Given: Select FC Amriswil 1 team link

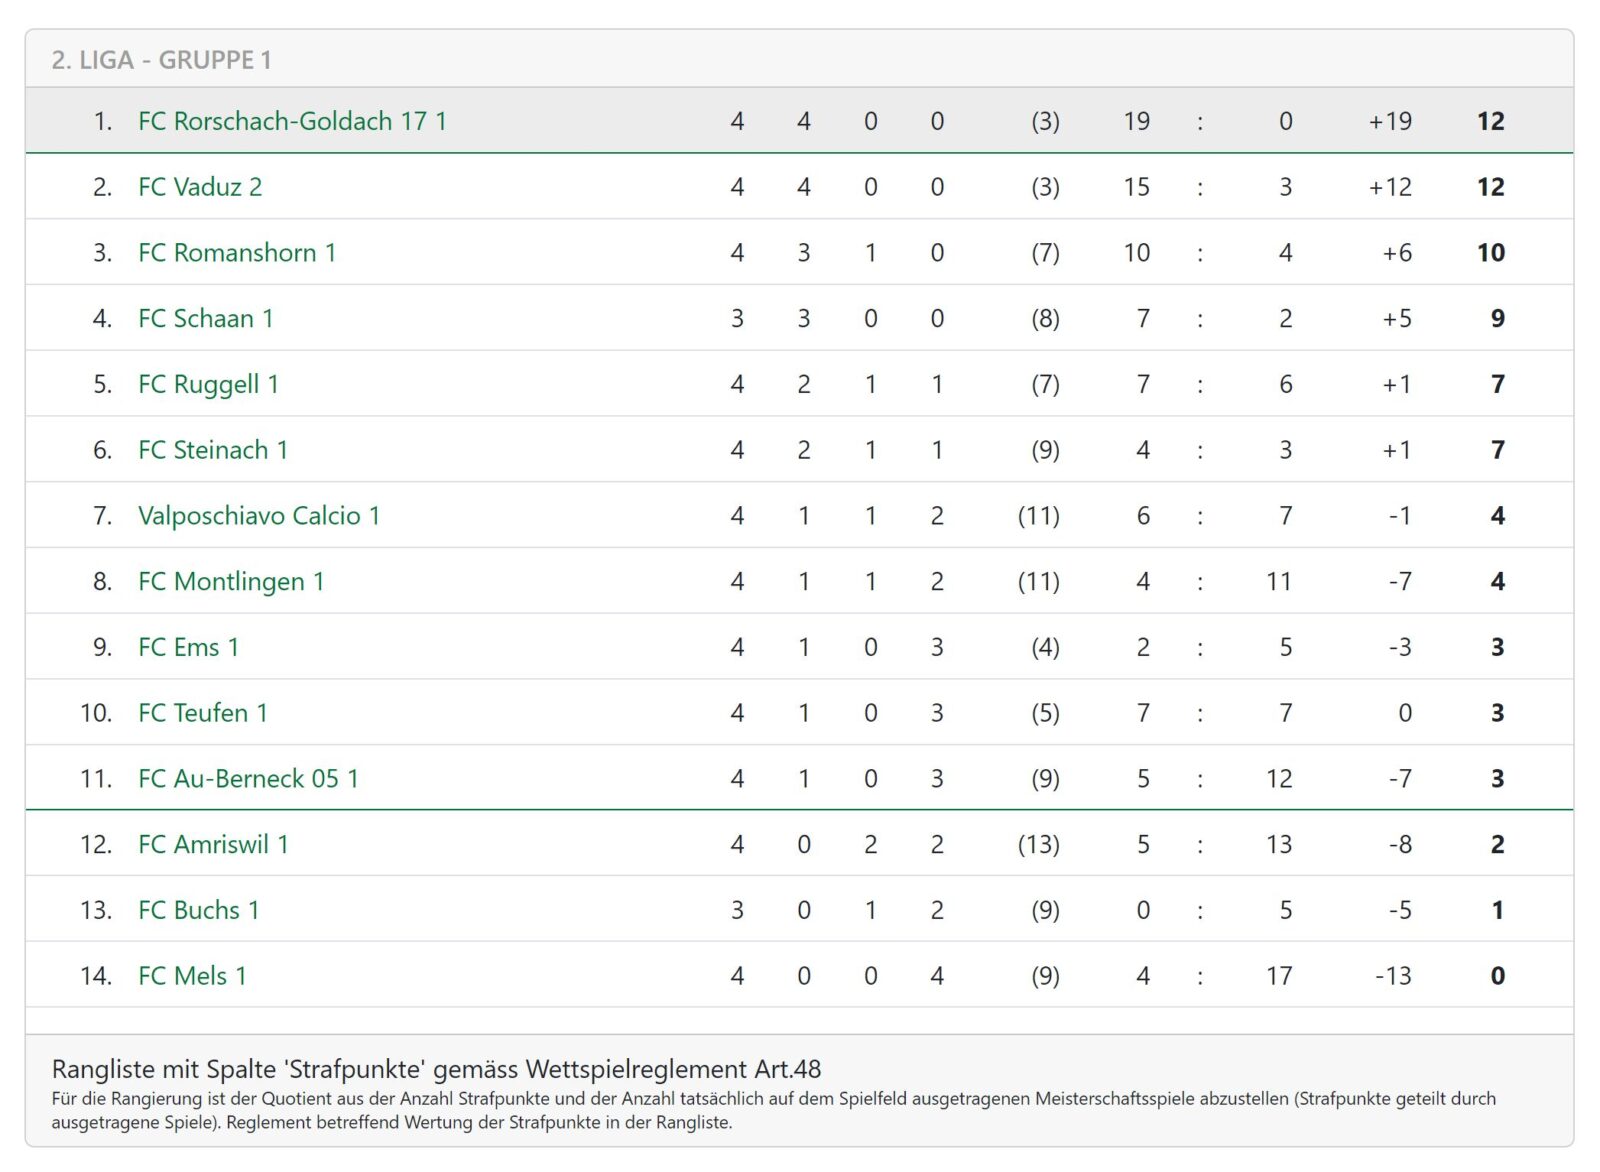Looking at the screenshot, I should (214, 845).
